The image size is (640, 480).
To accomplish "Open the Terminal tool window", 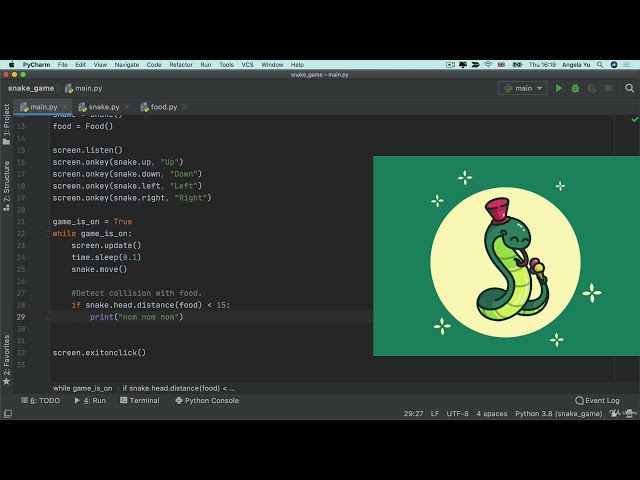I will 140,400.
